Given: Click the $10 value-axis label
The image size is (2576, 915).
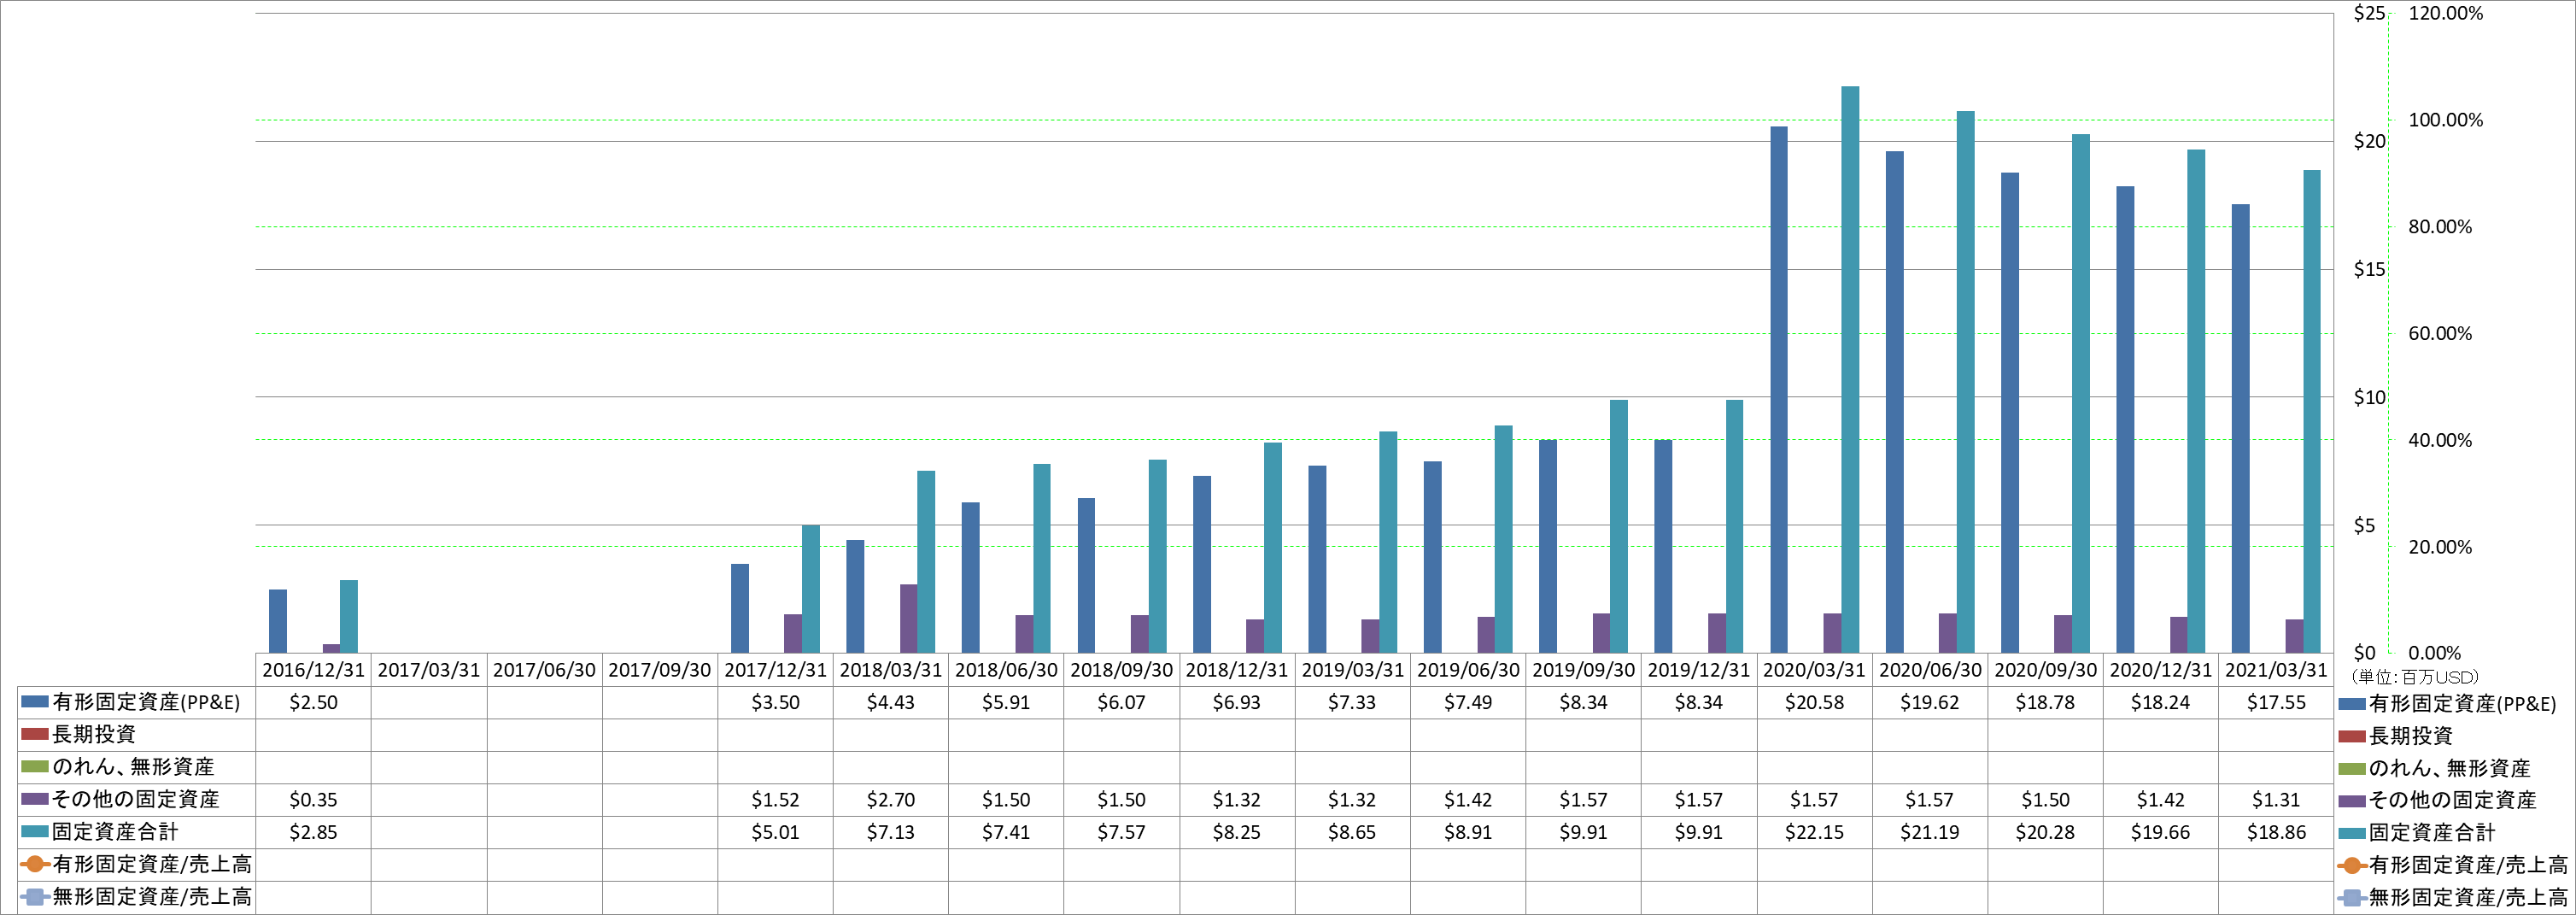Looking at the screenshot, I should click(x=2369, y=397).
